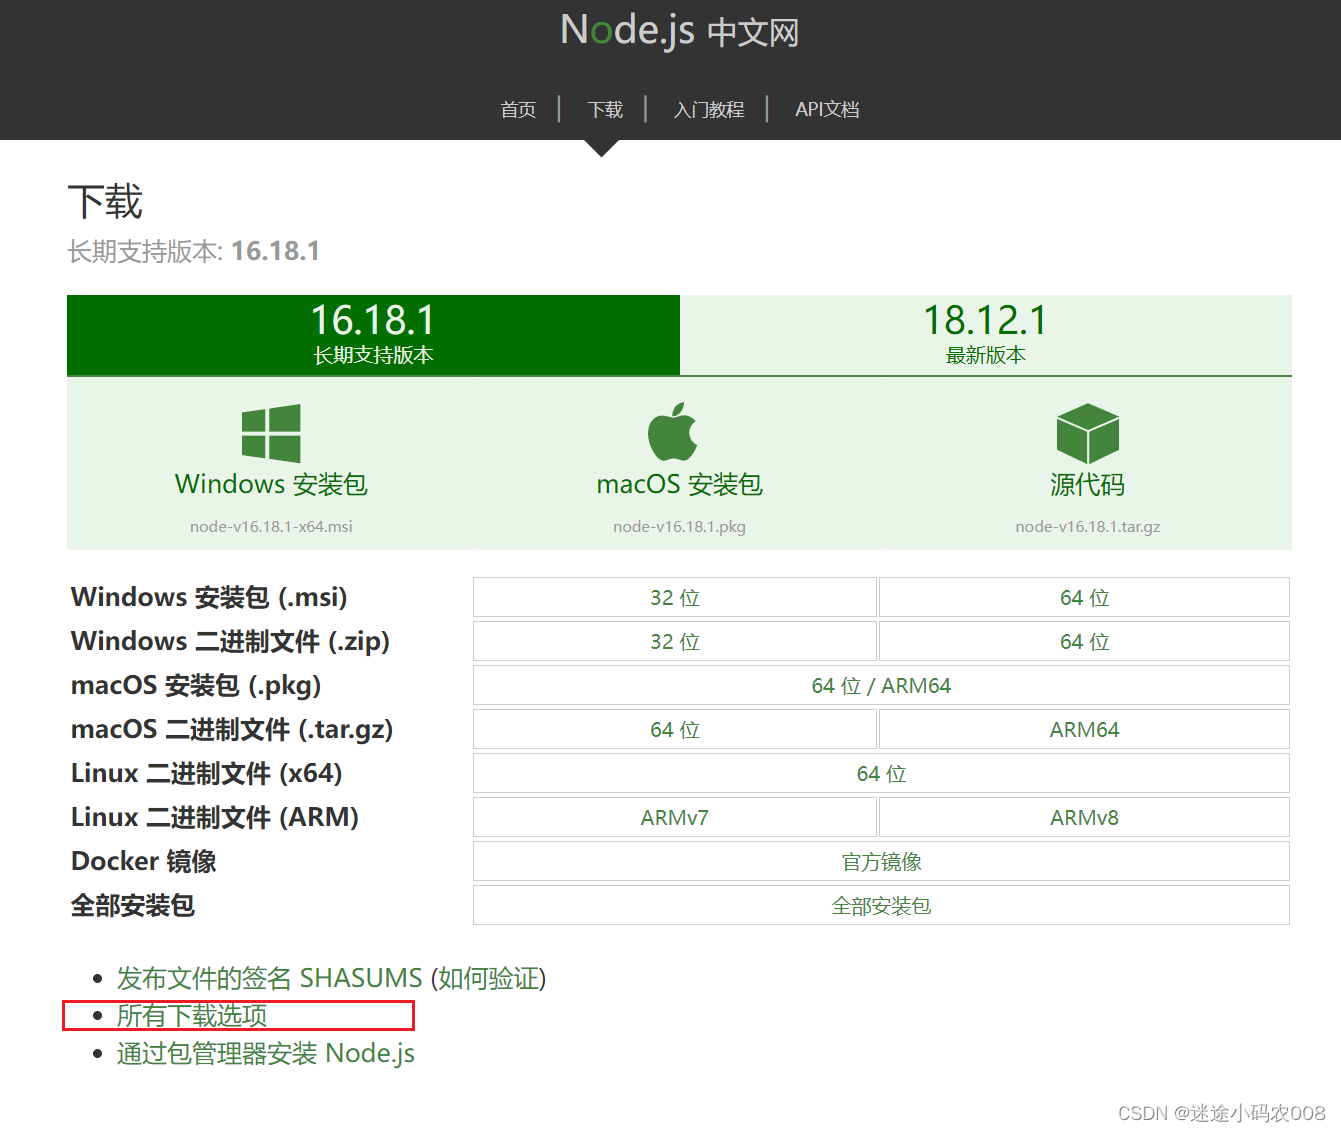Screen dimensions: 1341x1132
Task: Download 32 位 Windows 安装包 (.msi)
Action: [x=675, y=597]
